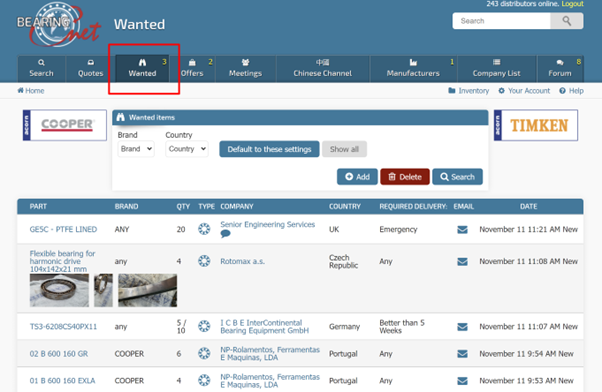Open part TS3-6208CS40PX11
602x392 pixels.
tap(63, 327)
